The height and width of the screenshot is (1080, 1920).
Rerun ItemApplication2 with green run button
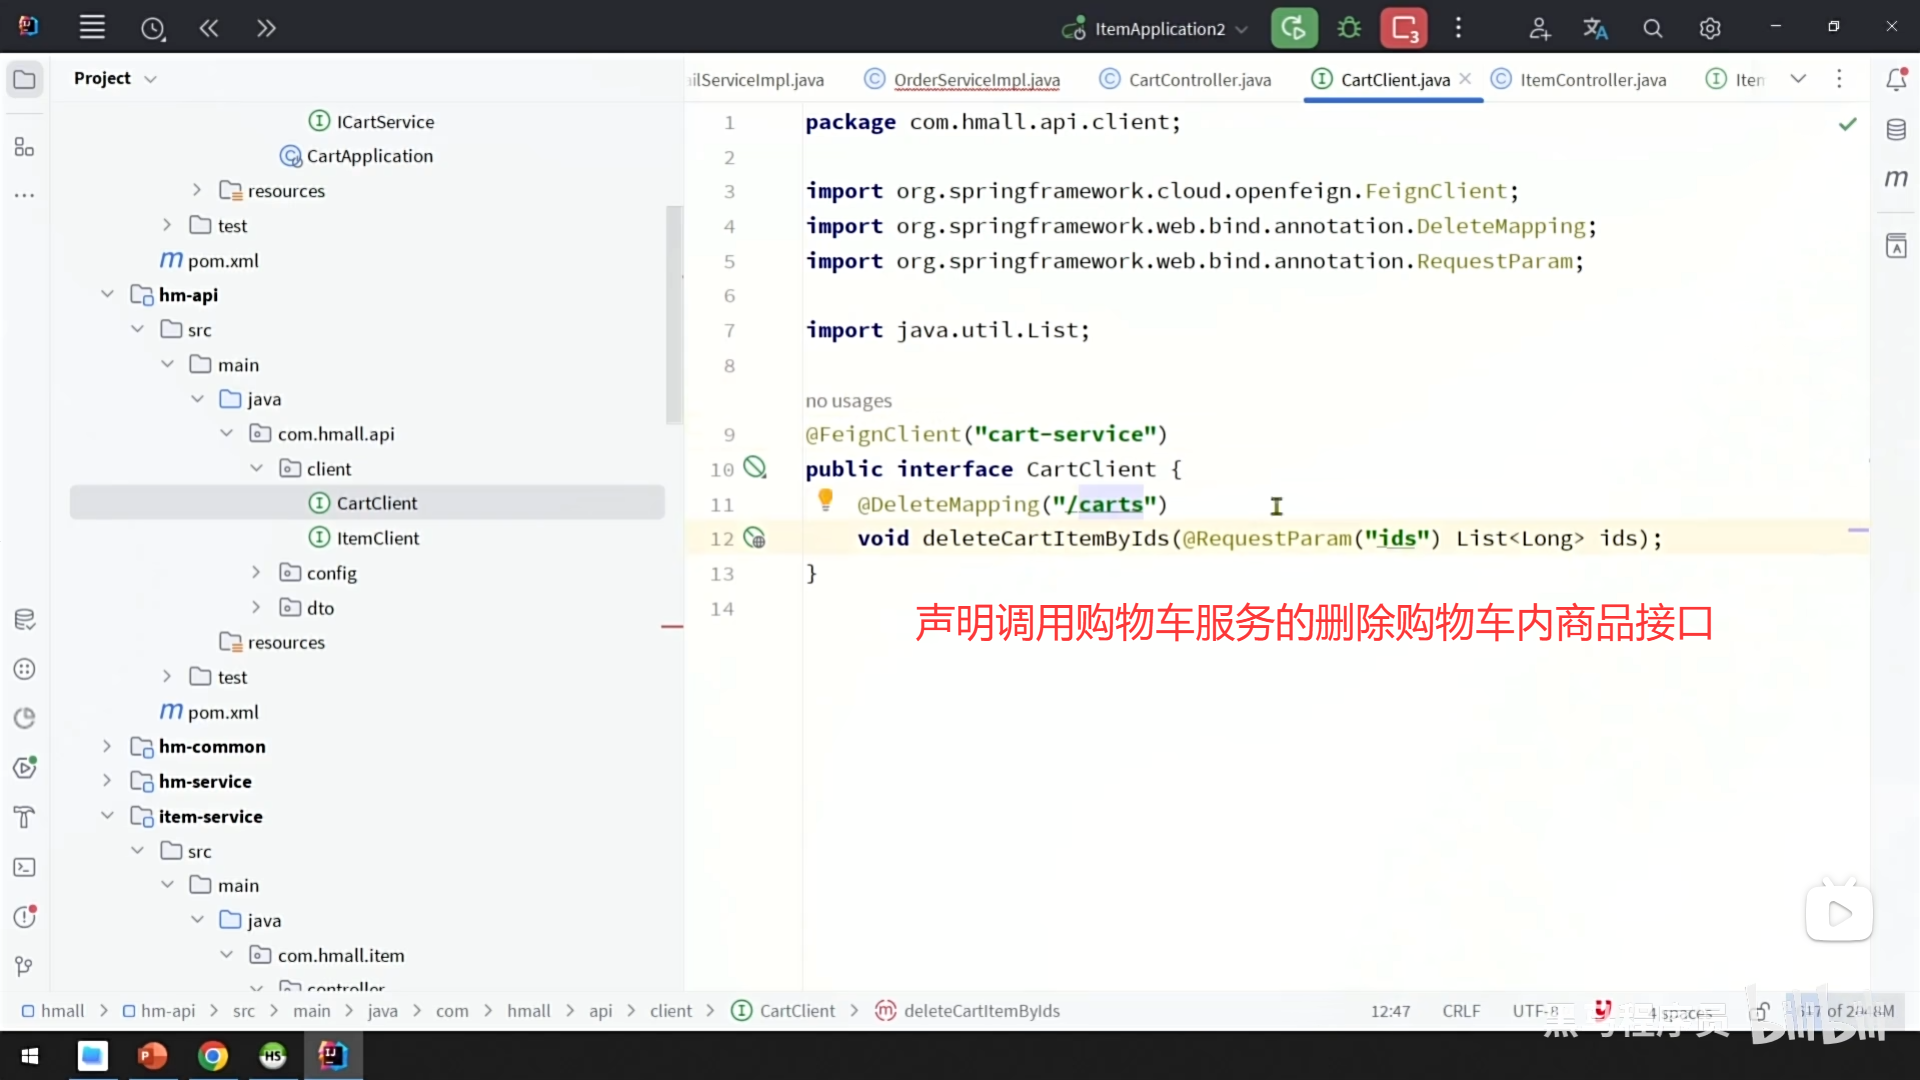[x=1294, y=28]
